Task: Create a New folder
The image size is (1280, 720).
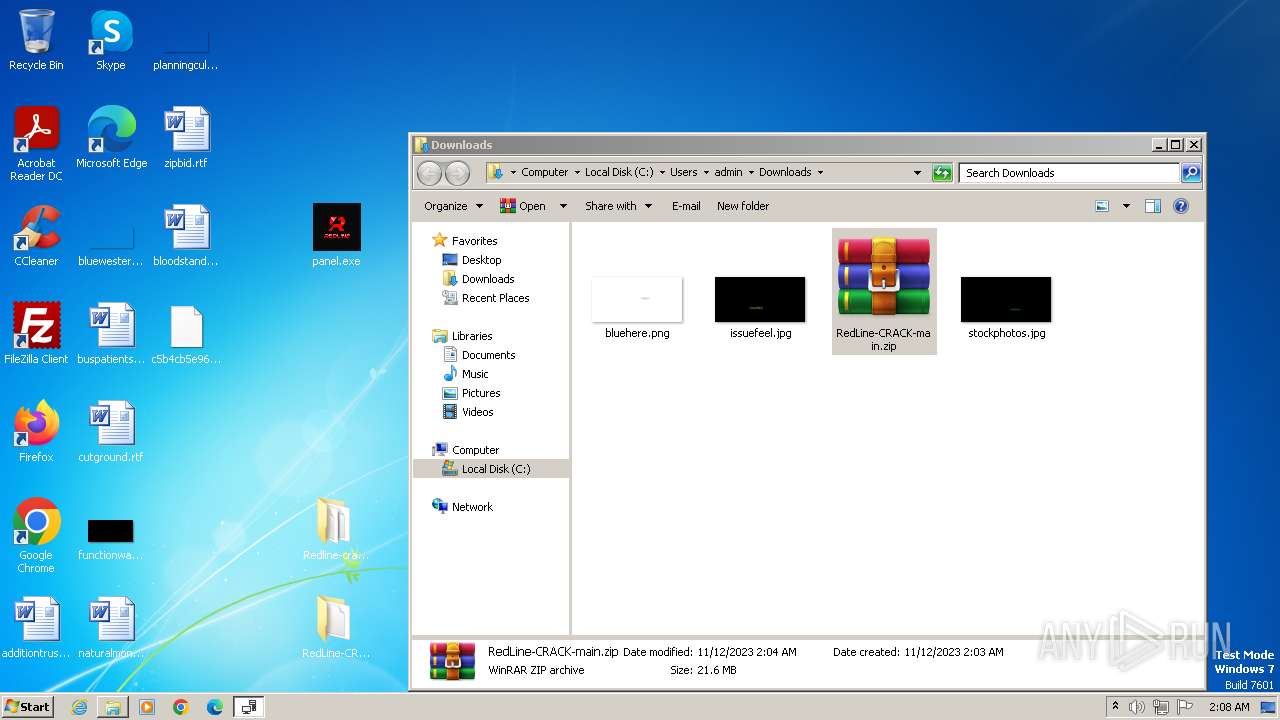Action: coord(743,206)
